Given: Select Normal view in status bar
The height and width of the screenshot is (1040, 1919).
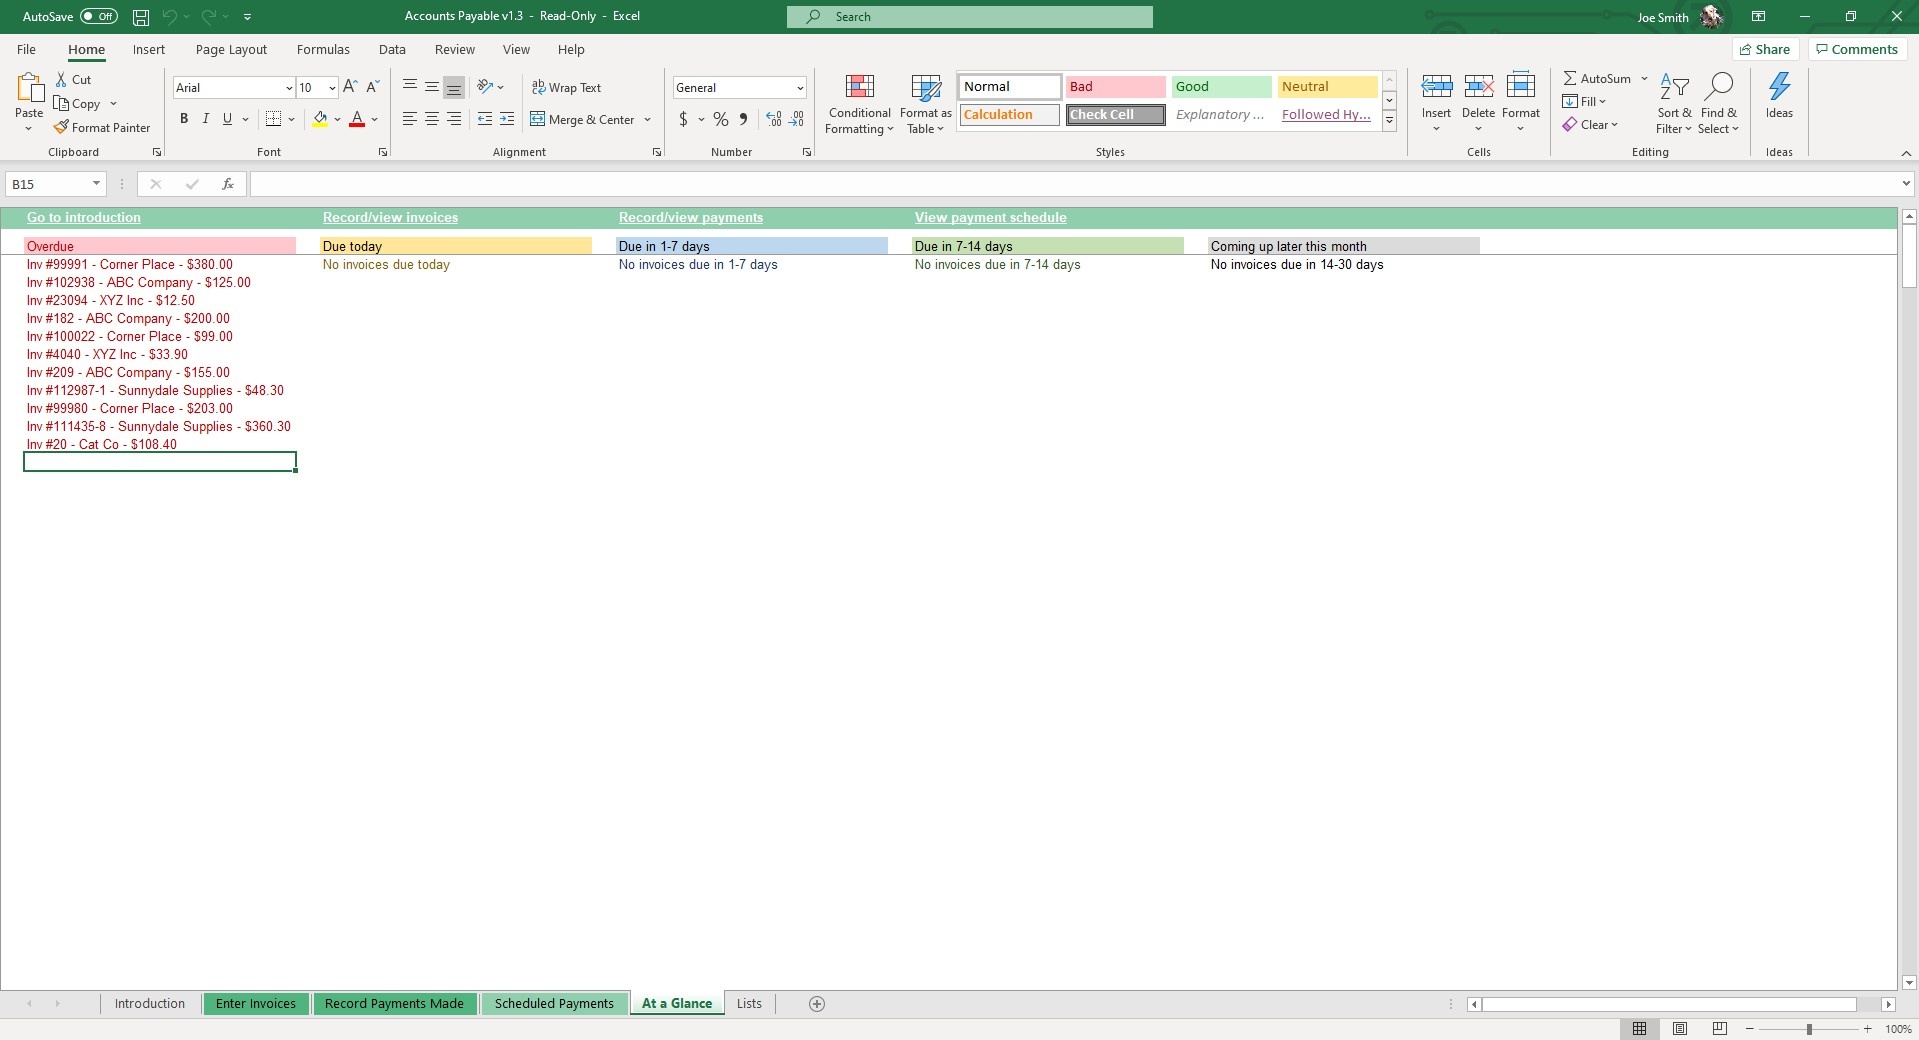Looking at the screenshot, I should point(1640,1029).
